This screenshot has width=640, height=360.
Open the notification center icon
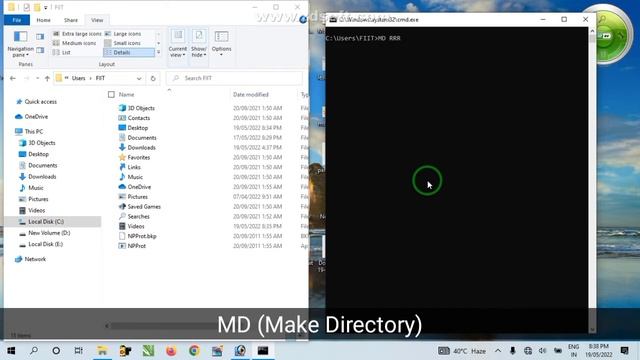click(x=624, y=351)
